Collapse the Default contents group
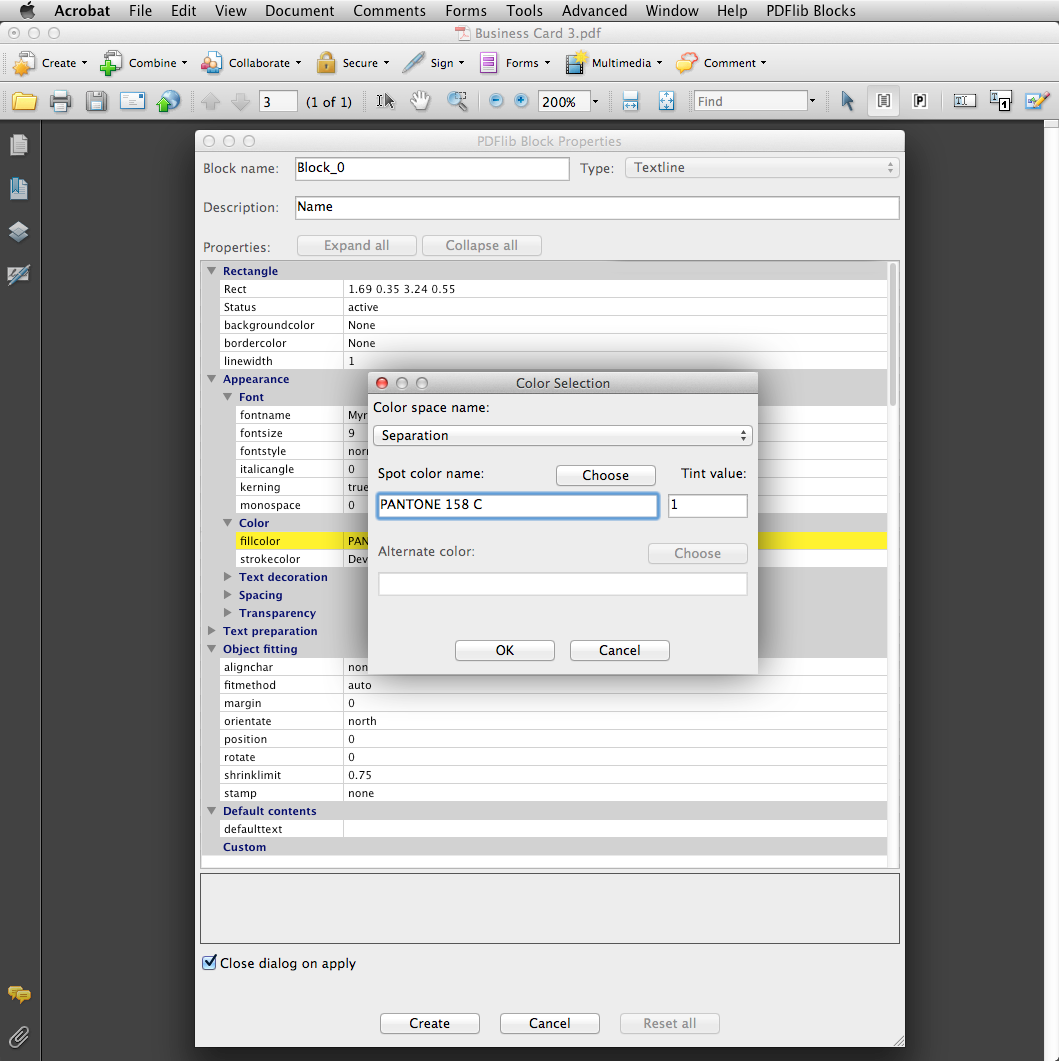Image resolution: width=1059 pixels, height=1061 pixels. pyautogui.click(x=212, y=811)
